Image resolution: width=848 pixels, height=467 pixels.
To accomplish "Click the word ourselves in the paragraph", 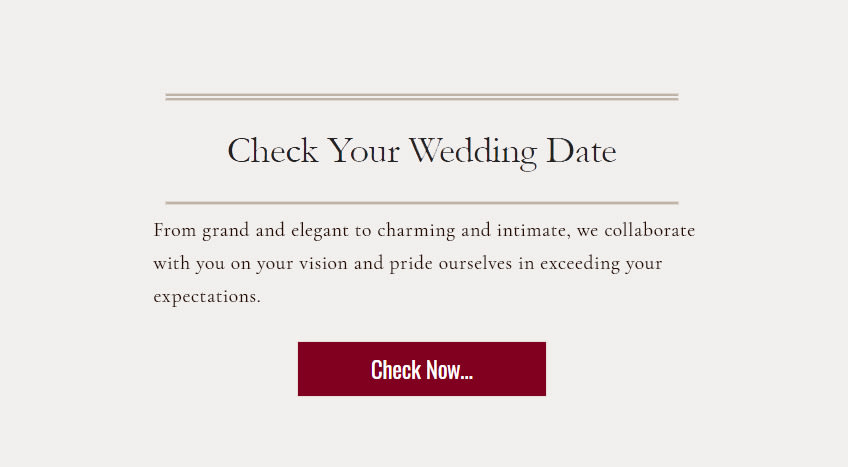I will tap(475, 264).
